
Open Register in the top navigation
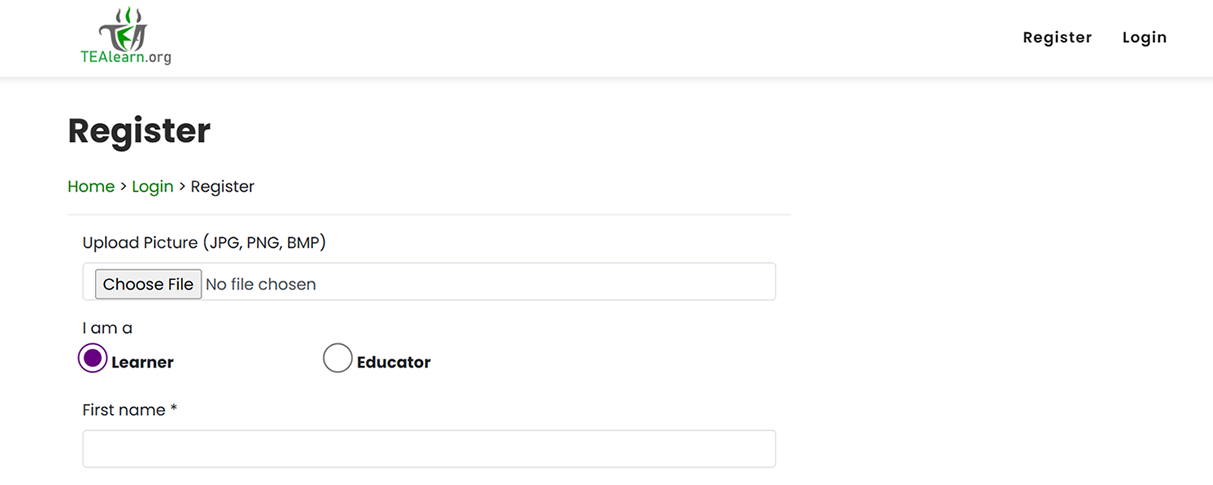[x=1057, y=38]
